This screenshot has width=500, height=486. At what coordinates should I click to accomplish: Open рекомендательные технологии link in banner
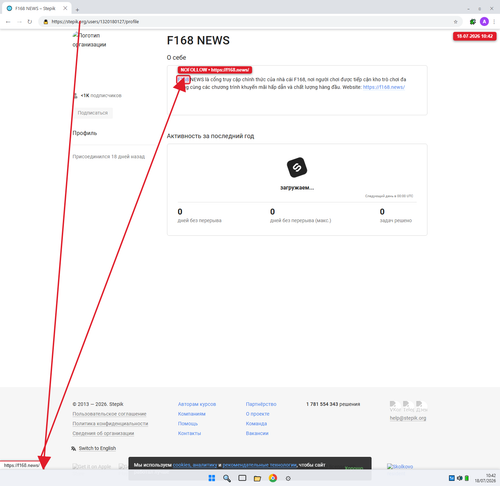click(259, 465)
